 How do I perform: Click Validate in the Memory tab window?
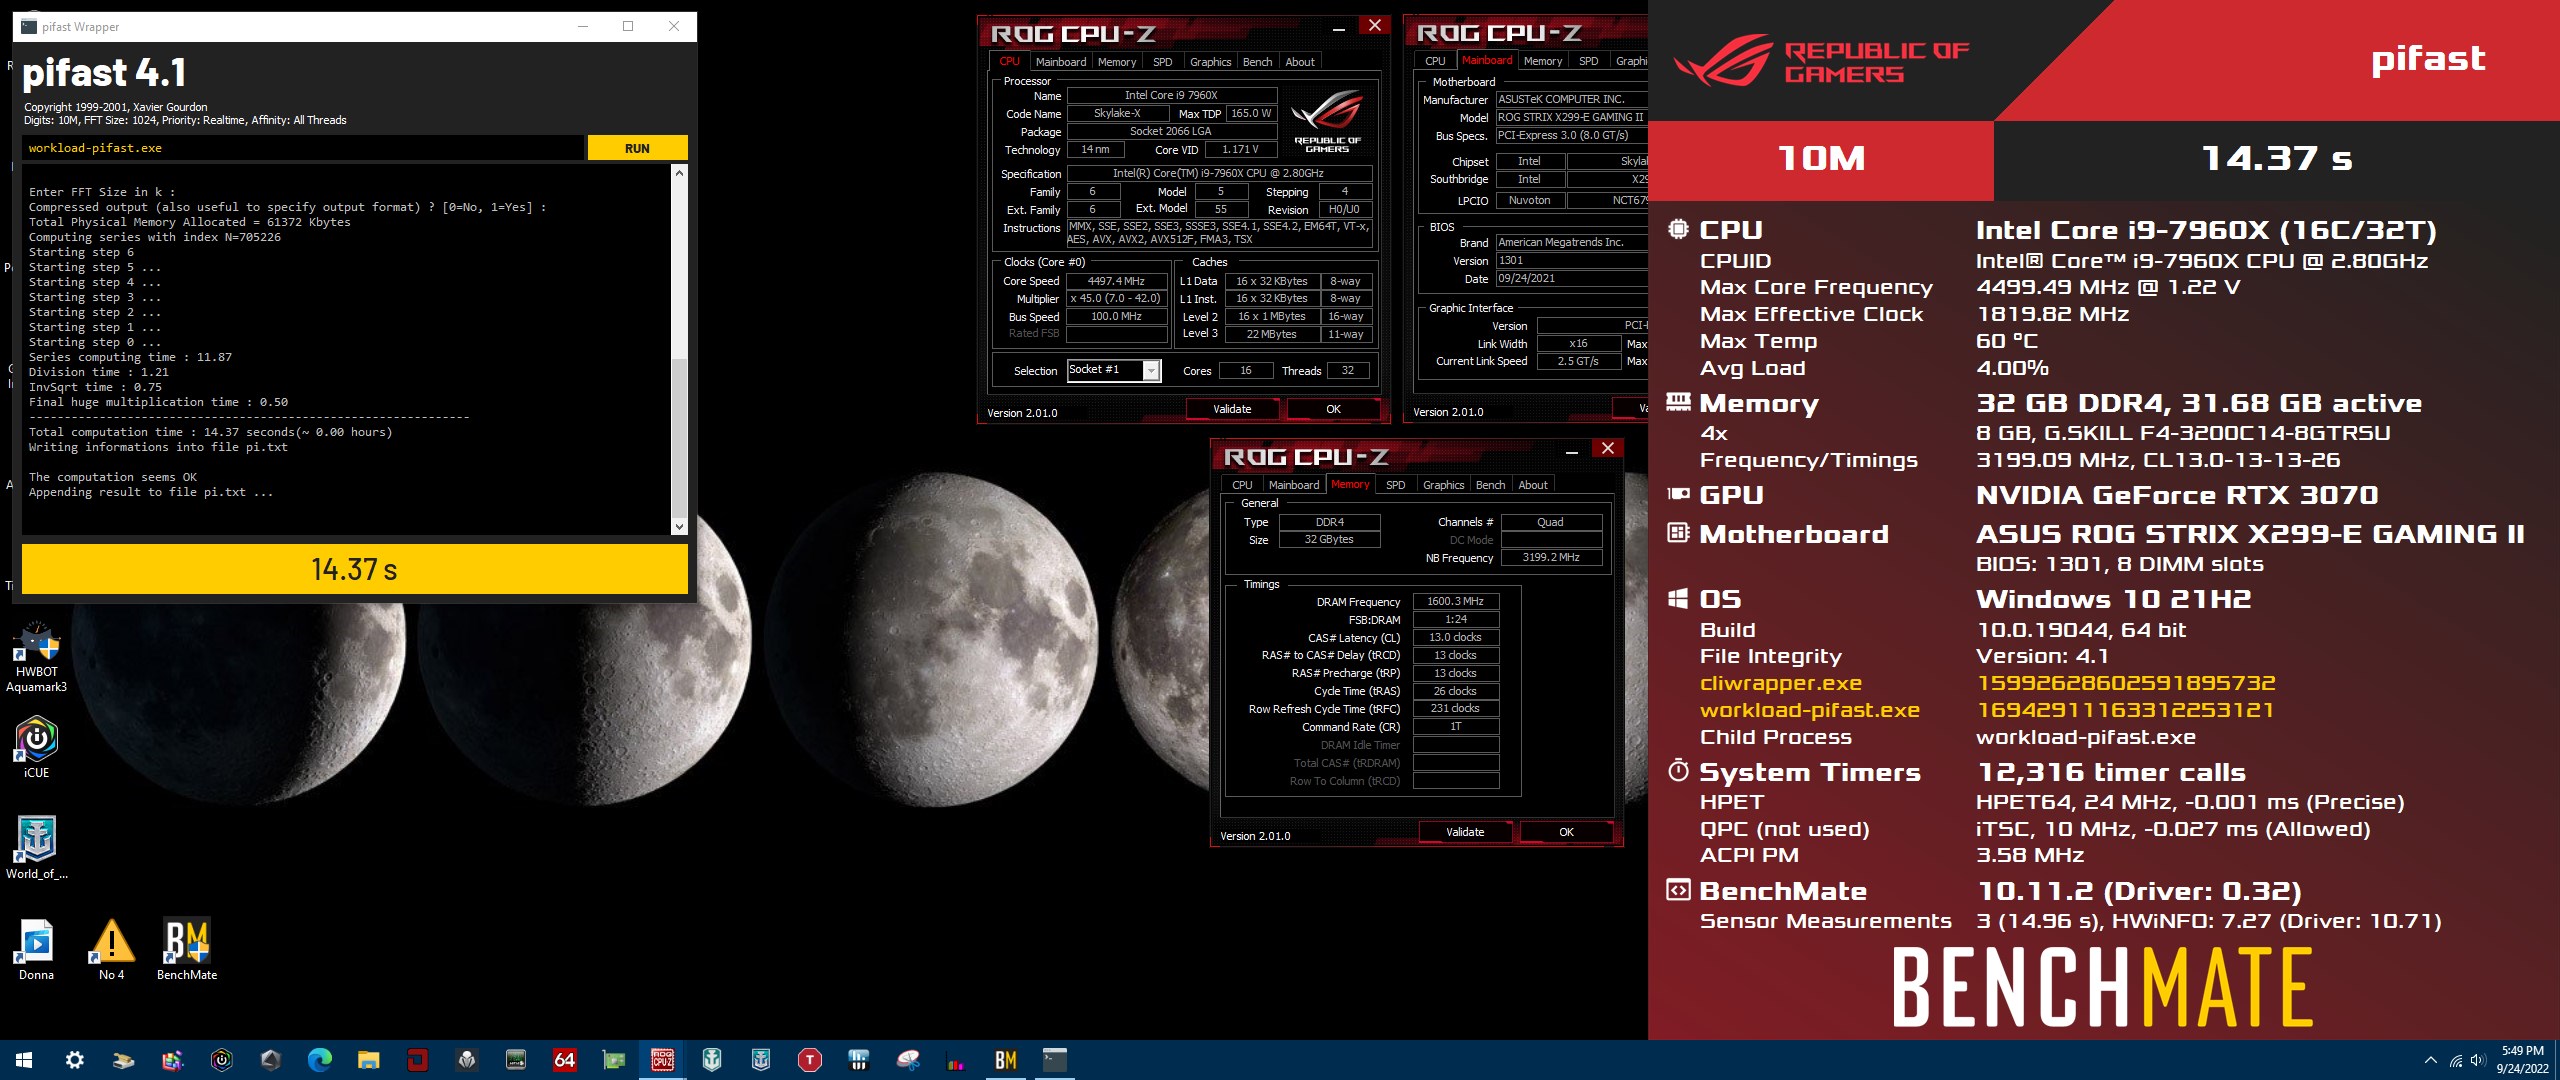pyautogui.click(x=1465, y=832)
